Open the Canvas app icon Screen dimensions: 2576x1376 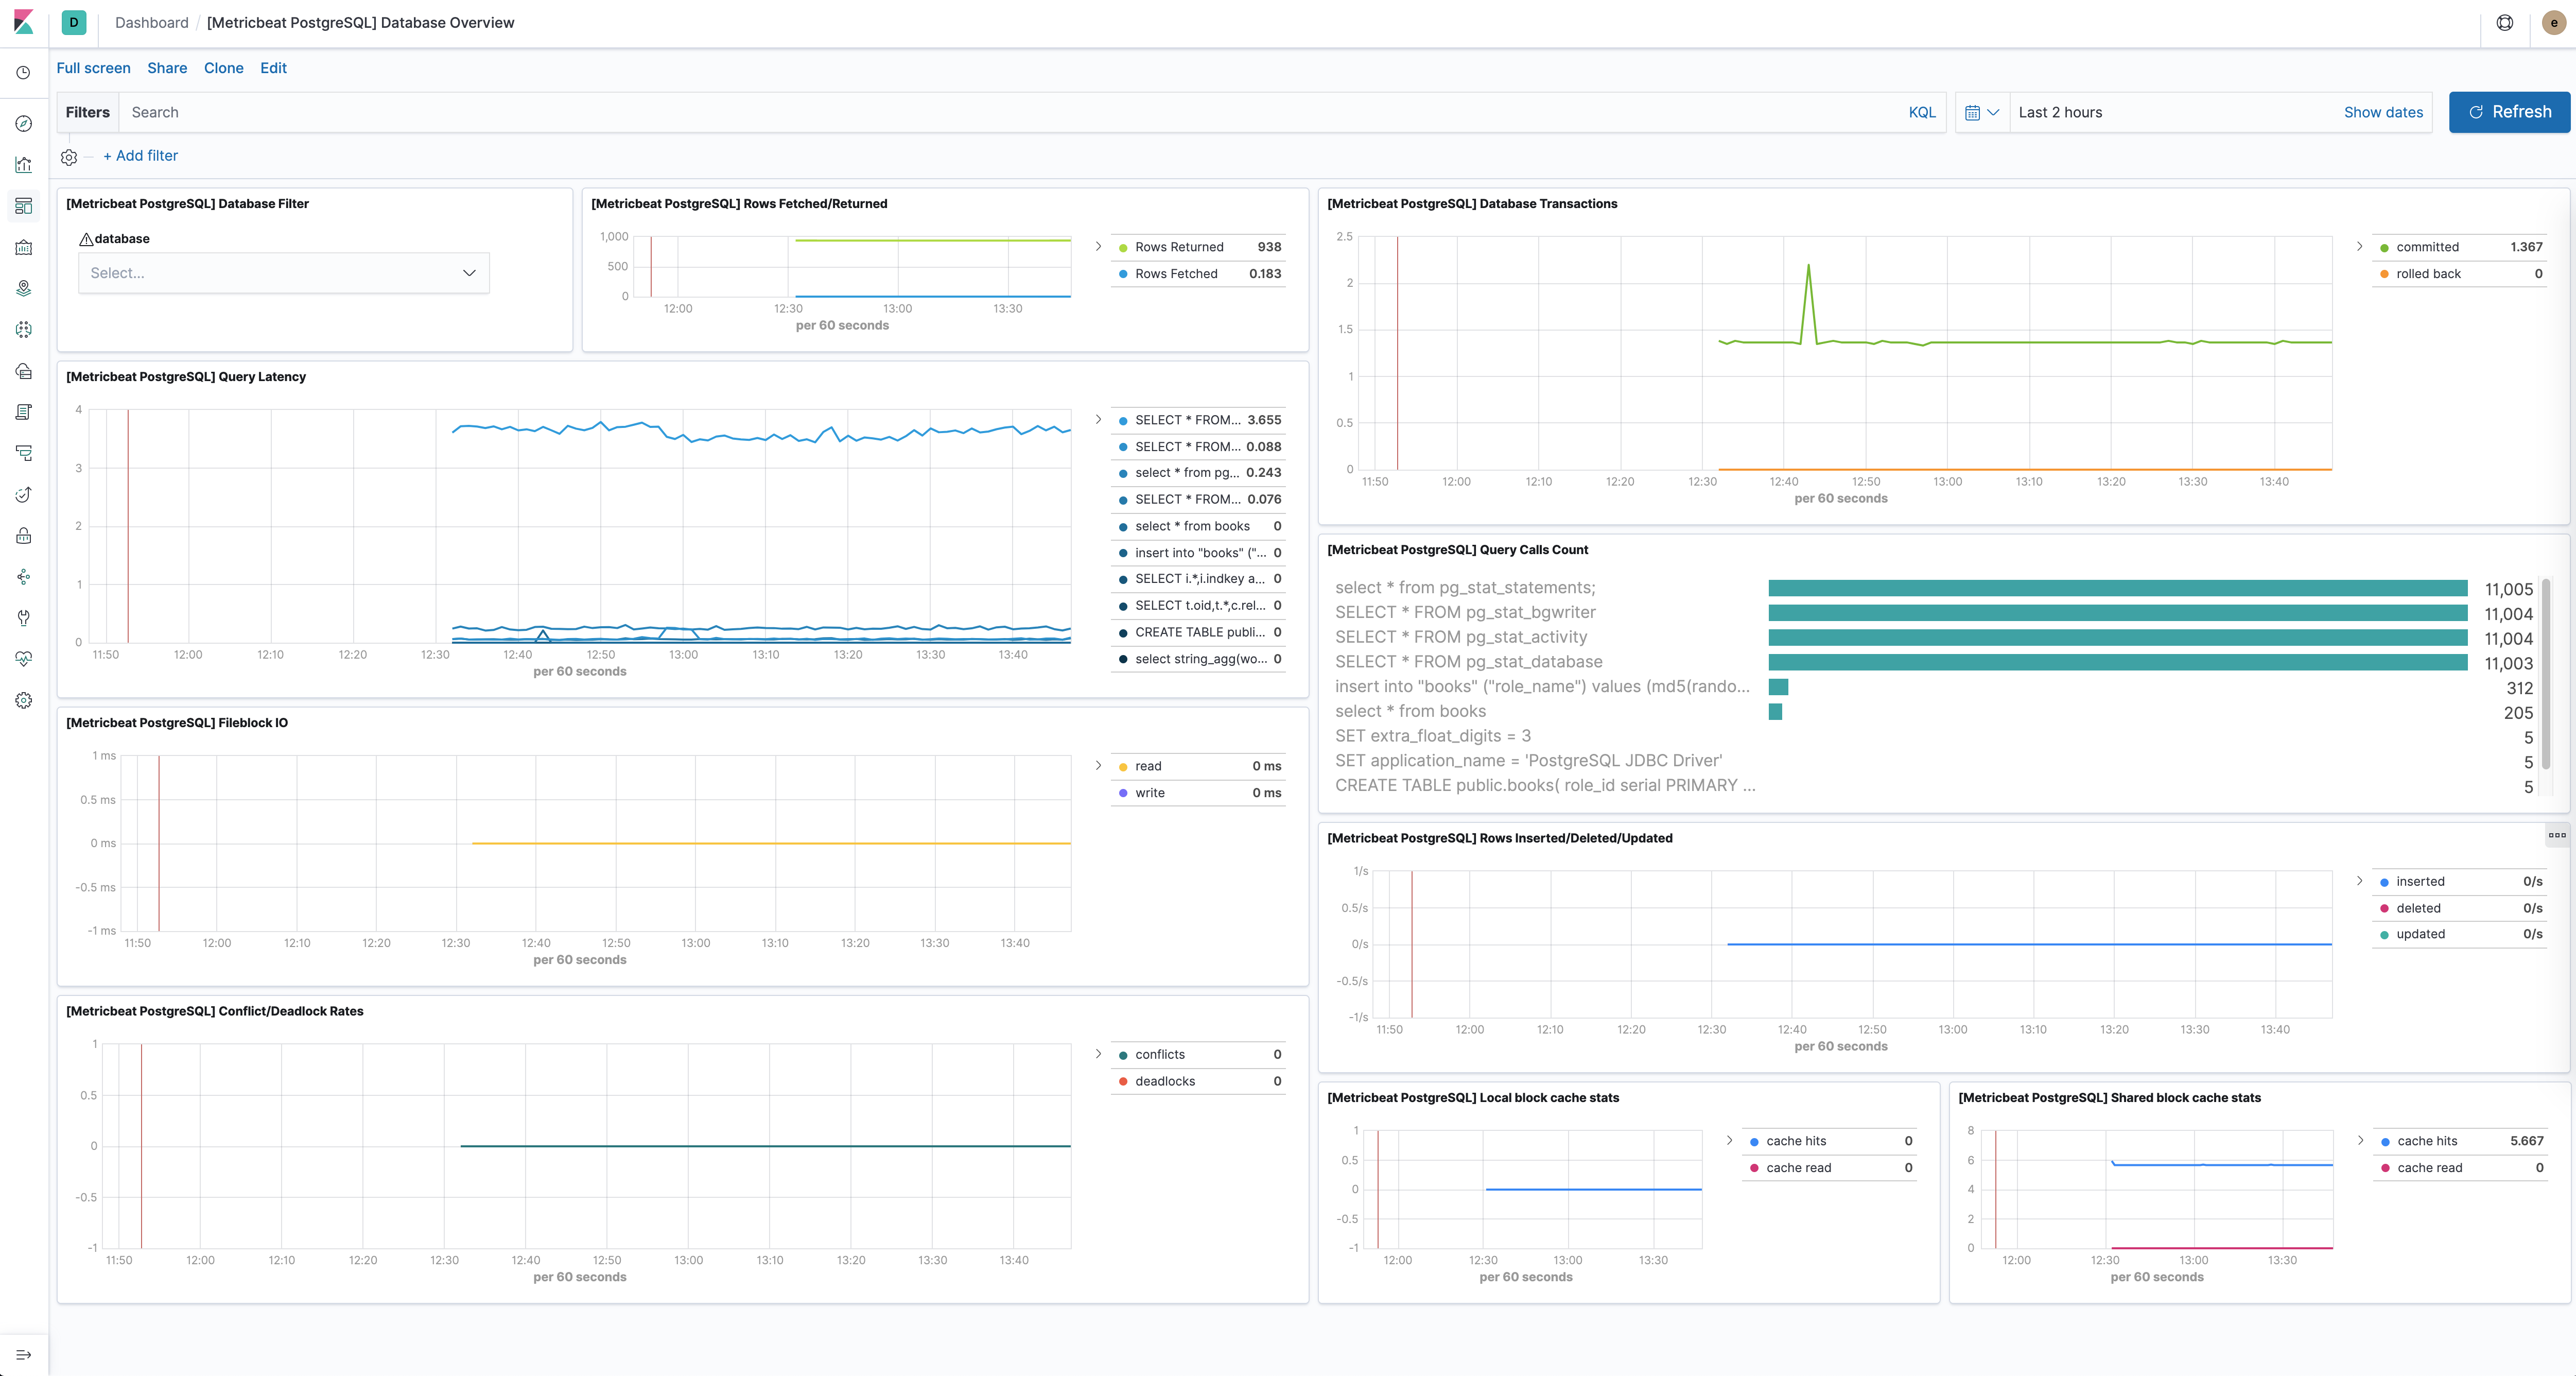tap(23, 248)
